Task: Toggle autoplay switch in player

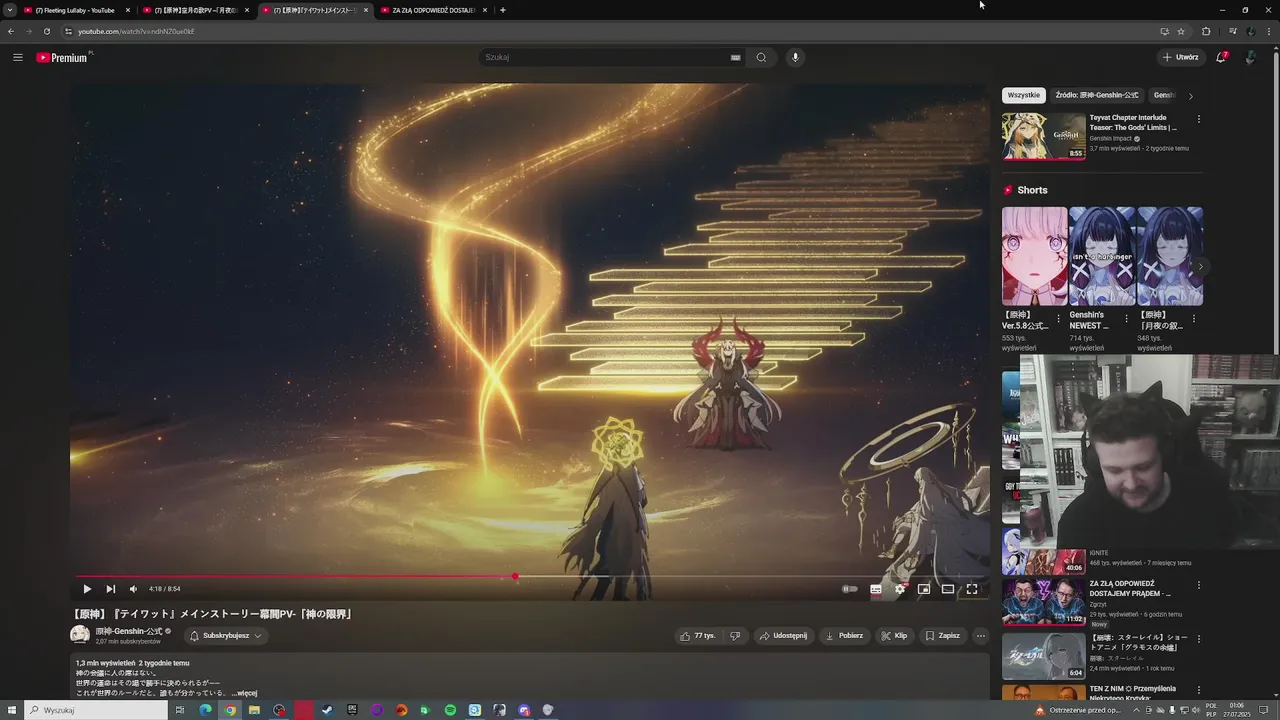Action: coord(850,589)
